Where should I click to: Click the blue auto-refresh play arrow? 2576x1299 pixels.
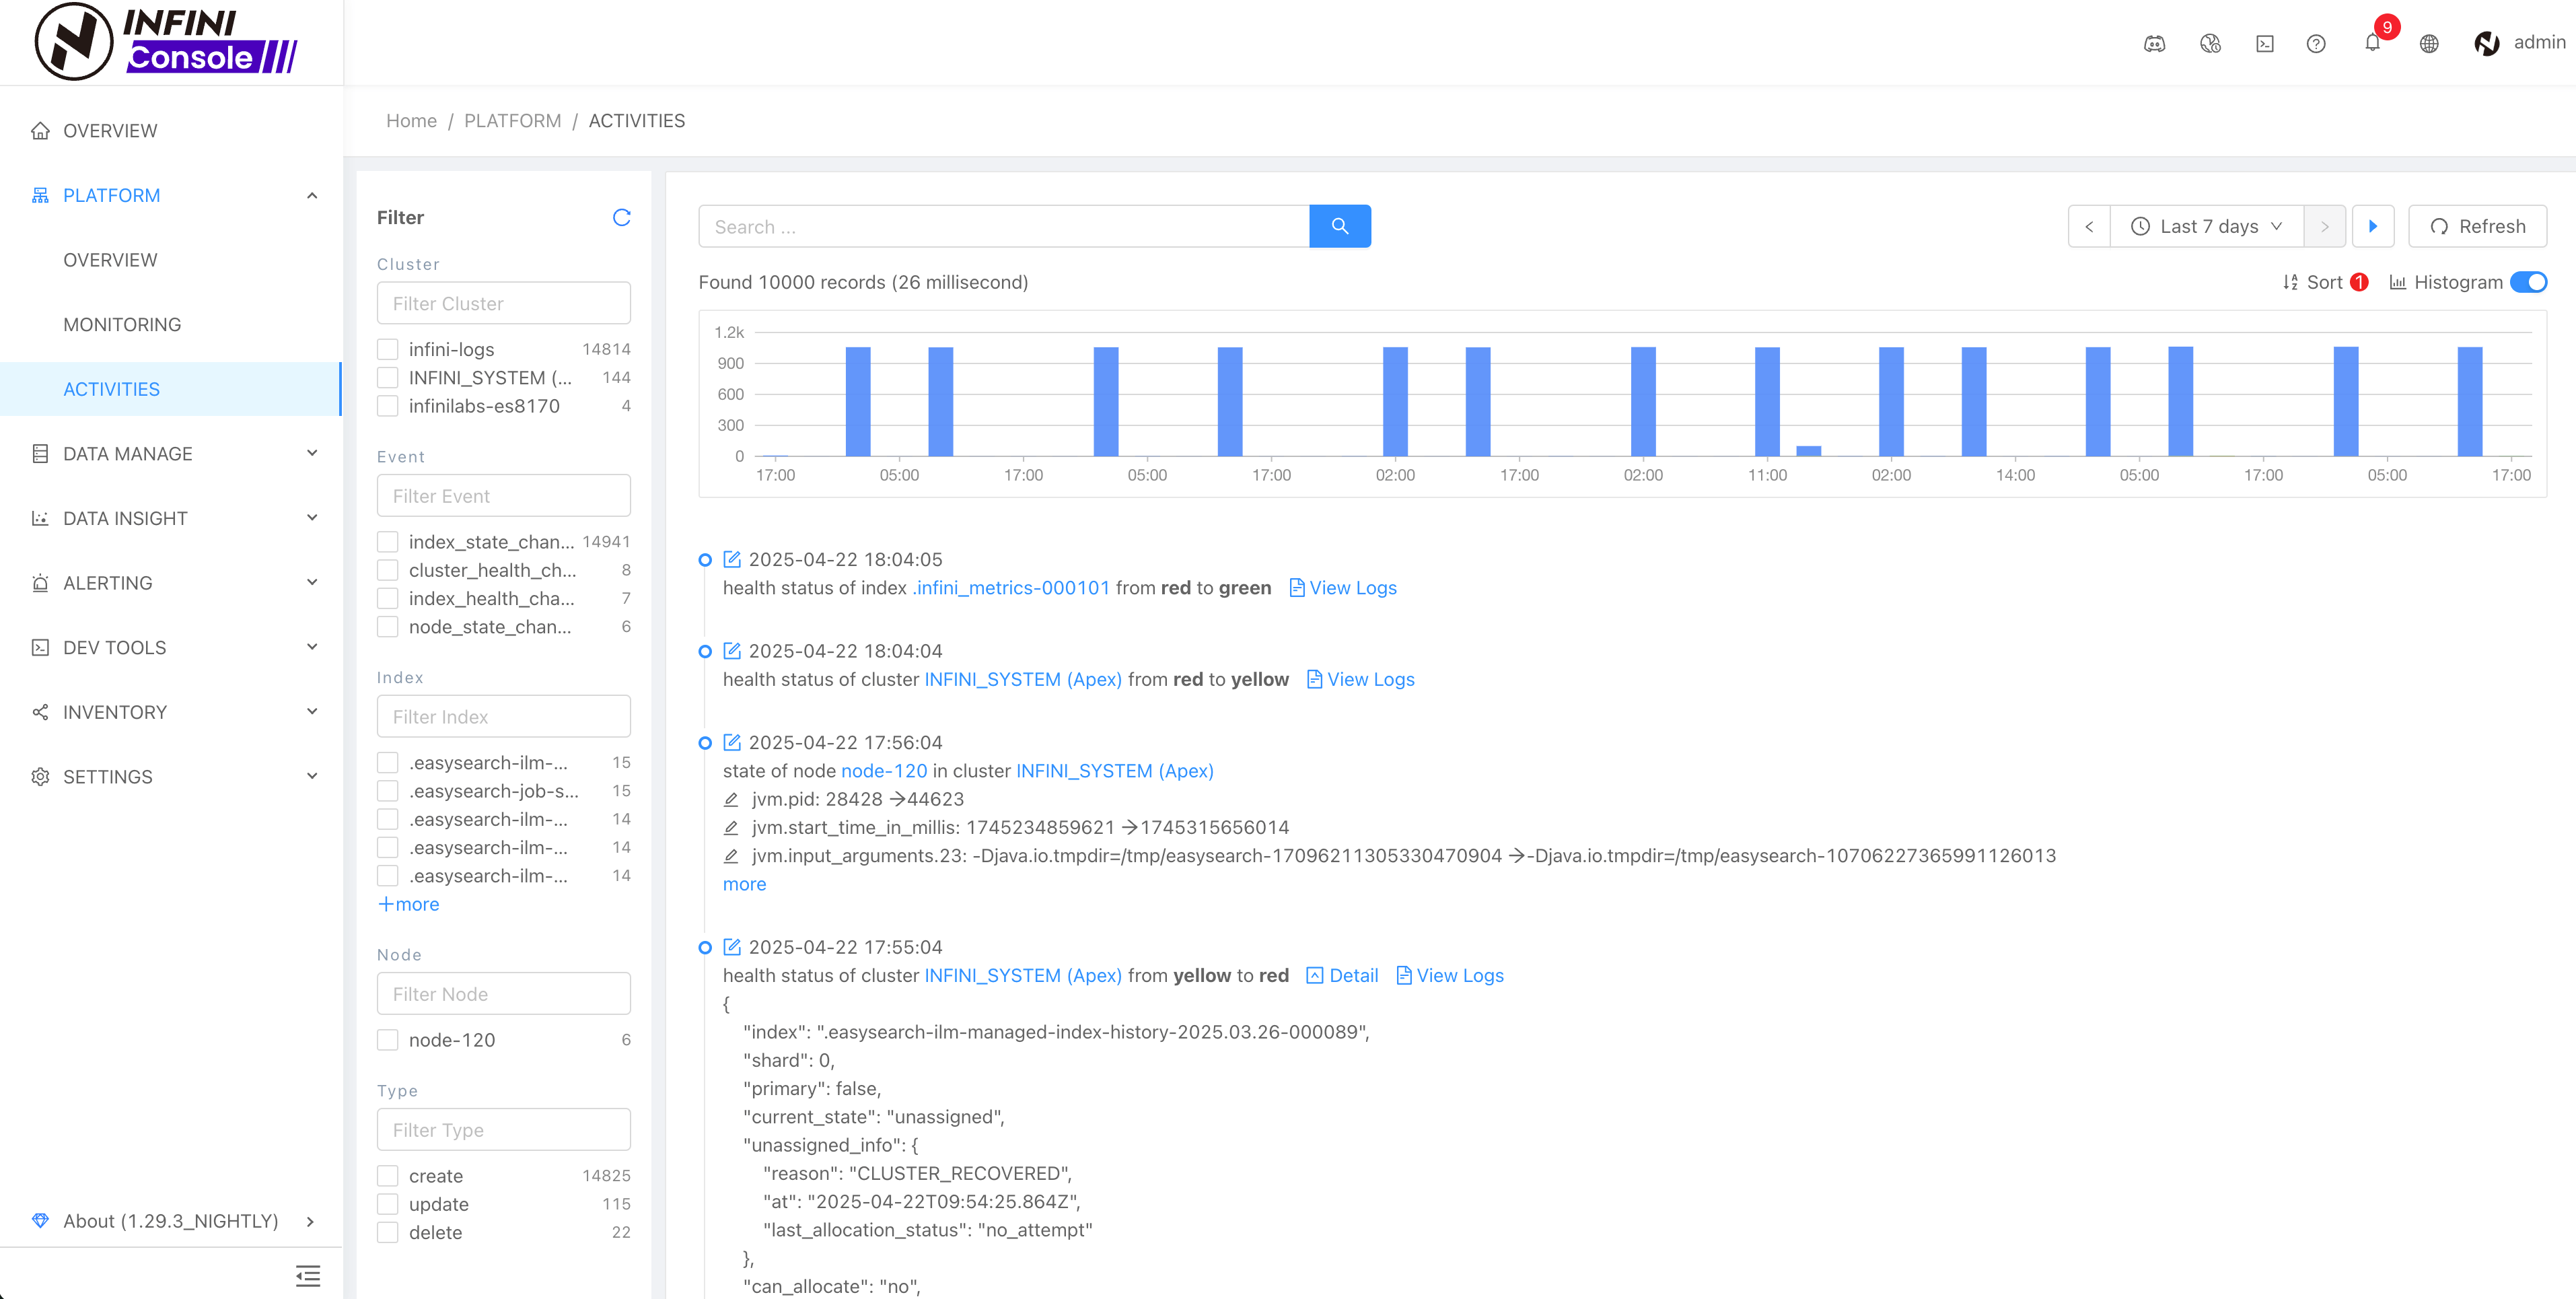(2373, 226)
